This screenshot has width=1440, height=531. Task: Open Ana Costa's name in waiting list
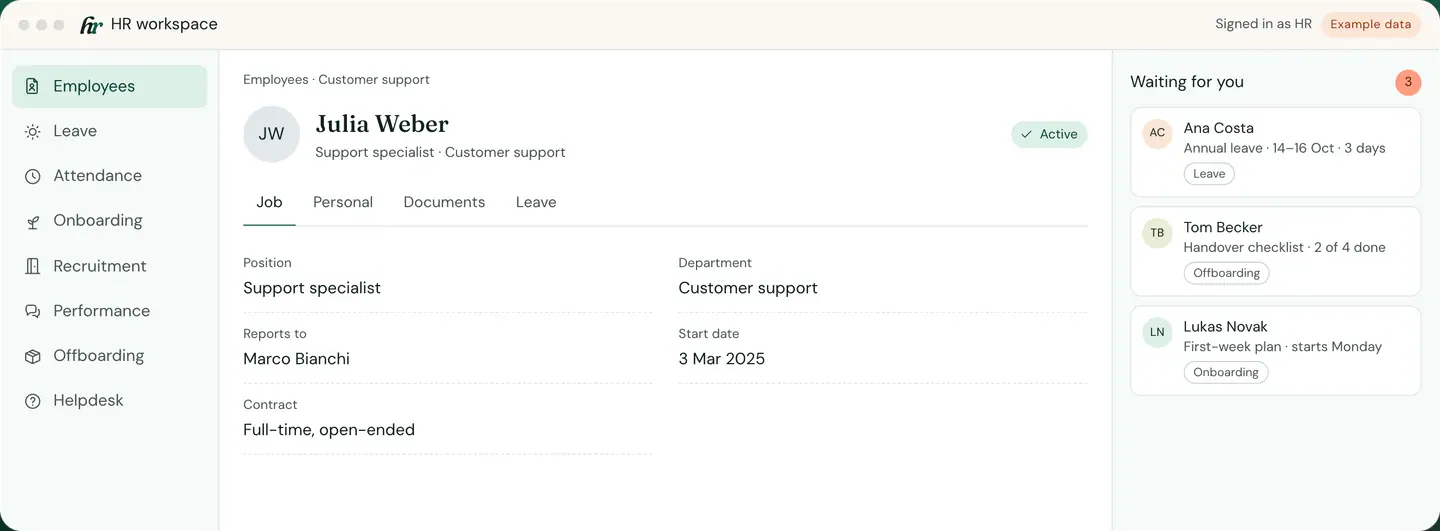coord(1218,128)
